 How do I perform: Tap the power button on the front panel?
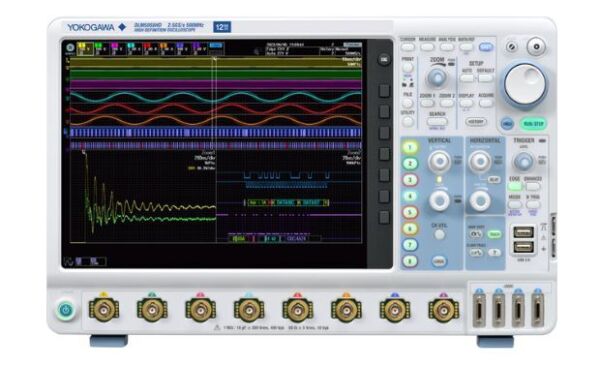click(x=66, y=309)
